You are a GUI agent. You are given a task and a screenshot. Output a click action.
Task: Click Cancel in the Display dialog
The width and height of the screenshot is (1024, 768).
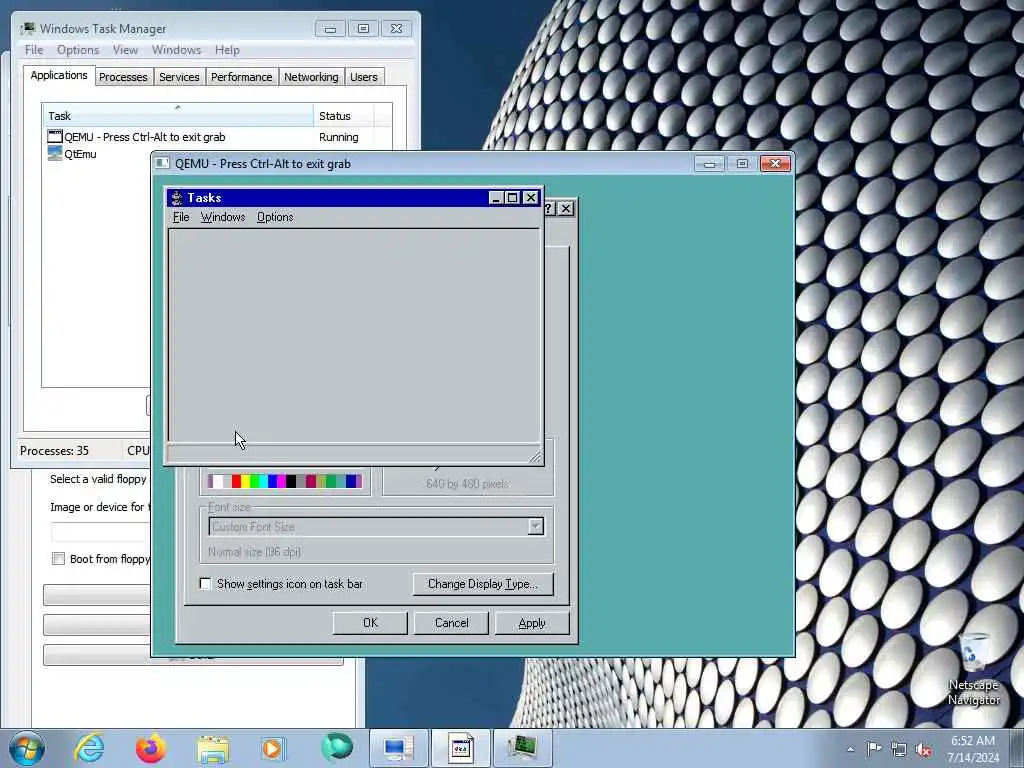coord(451,623)
